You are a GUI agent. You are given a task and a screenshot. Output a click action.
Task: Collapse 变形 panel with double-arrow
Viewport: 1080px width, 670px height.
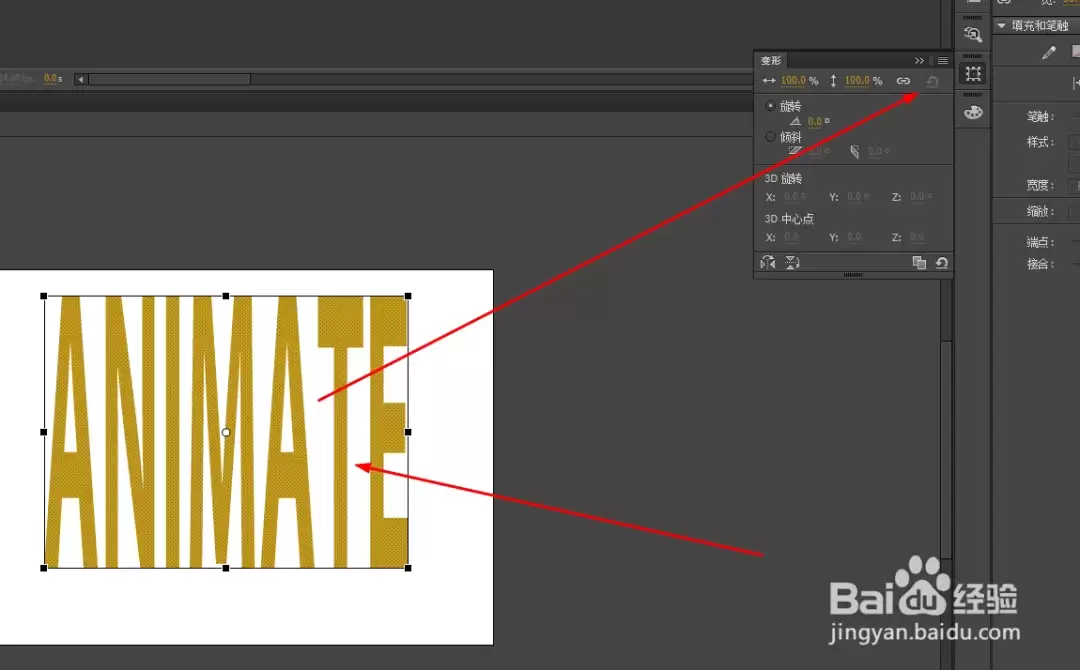tap(920, 61)
